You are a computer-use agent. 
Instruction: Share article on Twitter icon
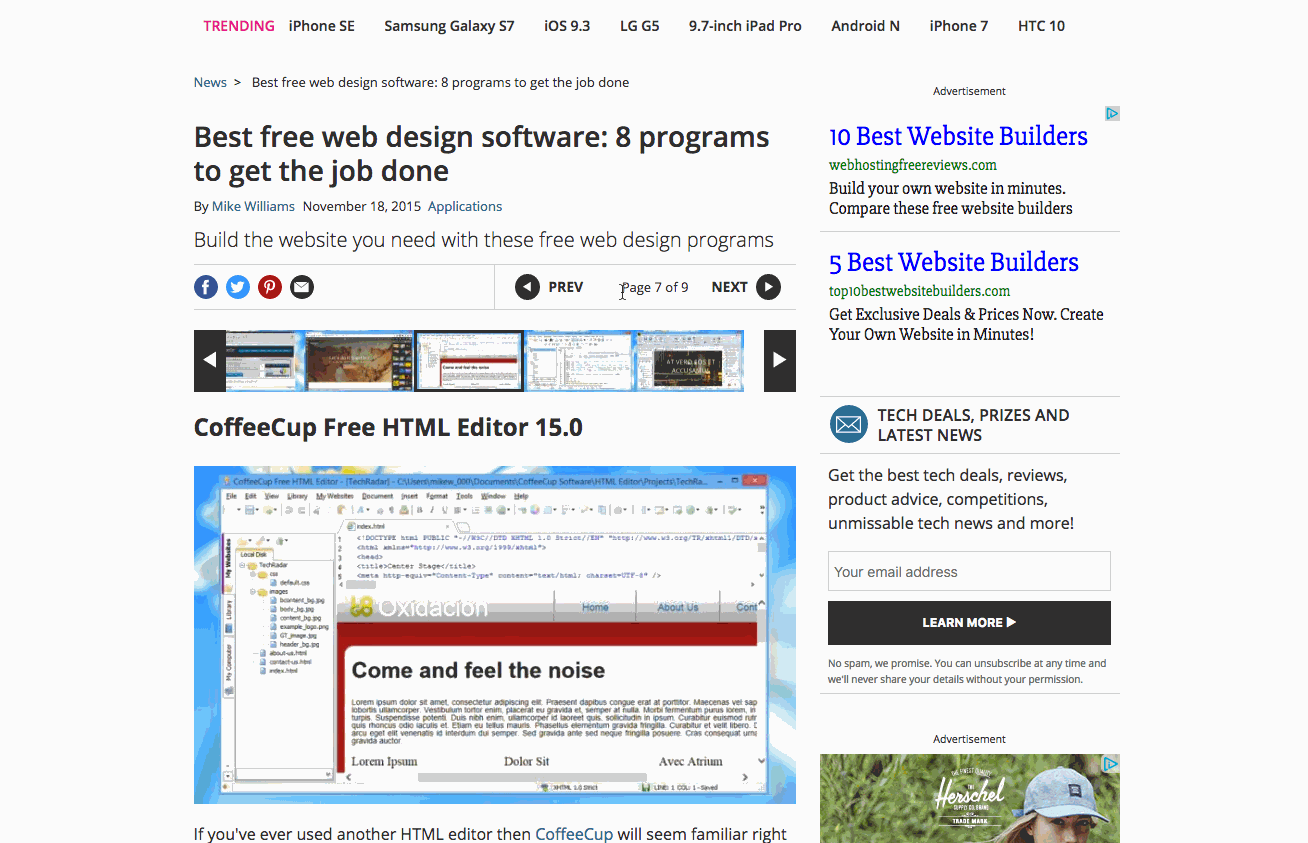tap(238, 288)
